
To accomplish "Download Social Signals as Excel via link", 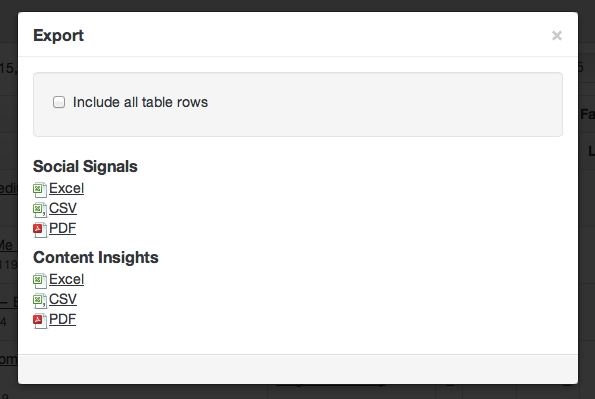I will click(x=66, y=188).
